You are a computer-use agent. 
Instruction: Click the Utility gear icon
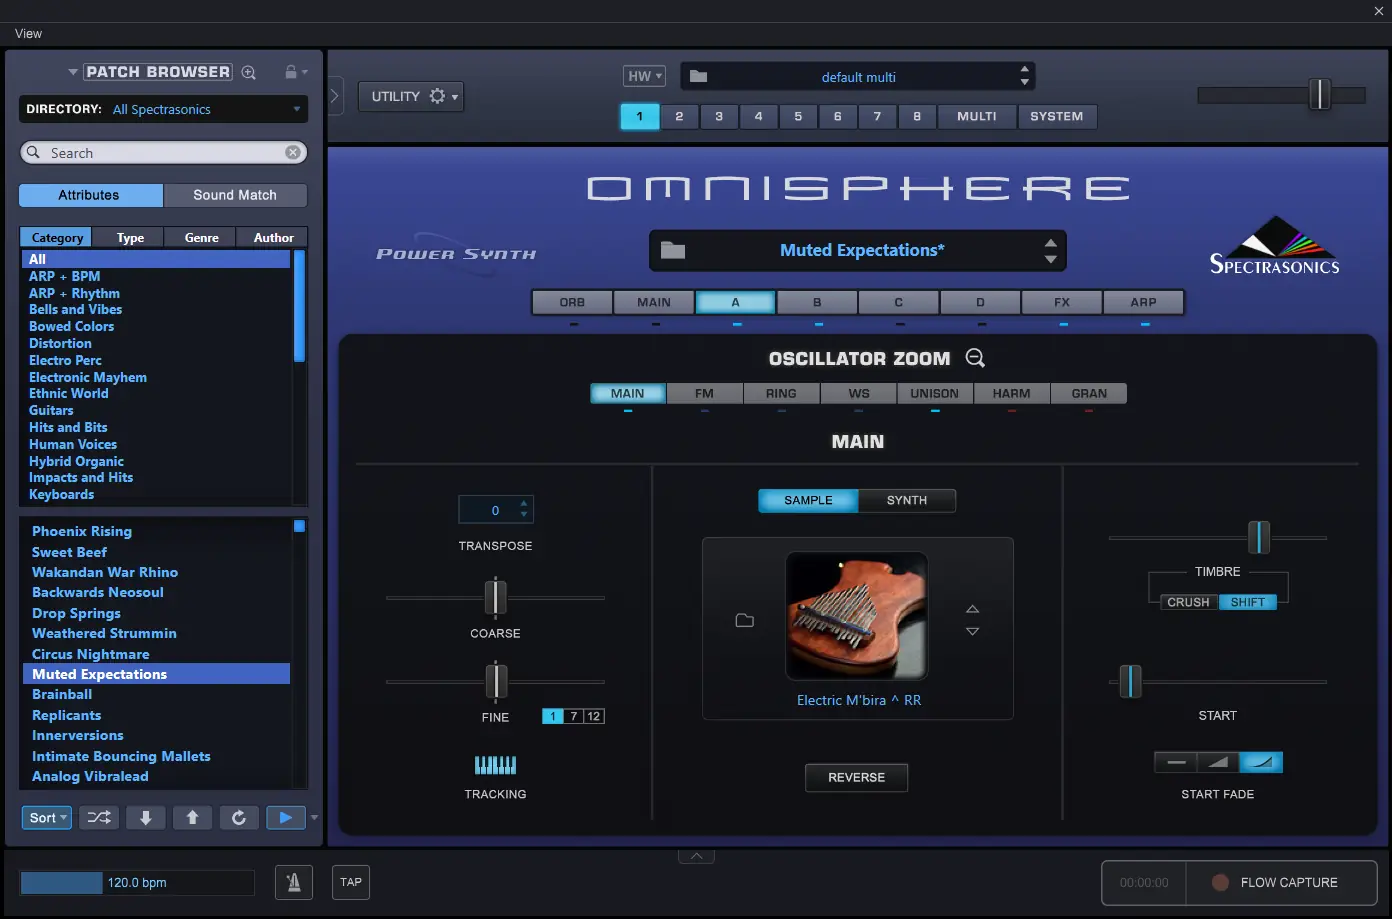click(x=437, y=96)
